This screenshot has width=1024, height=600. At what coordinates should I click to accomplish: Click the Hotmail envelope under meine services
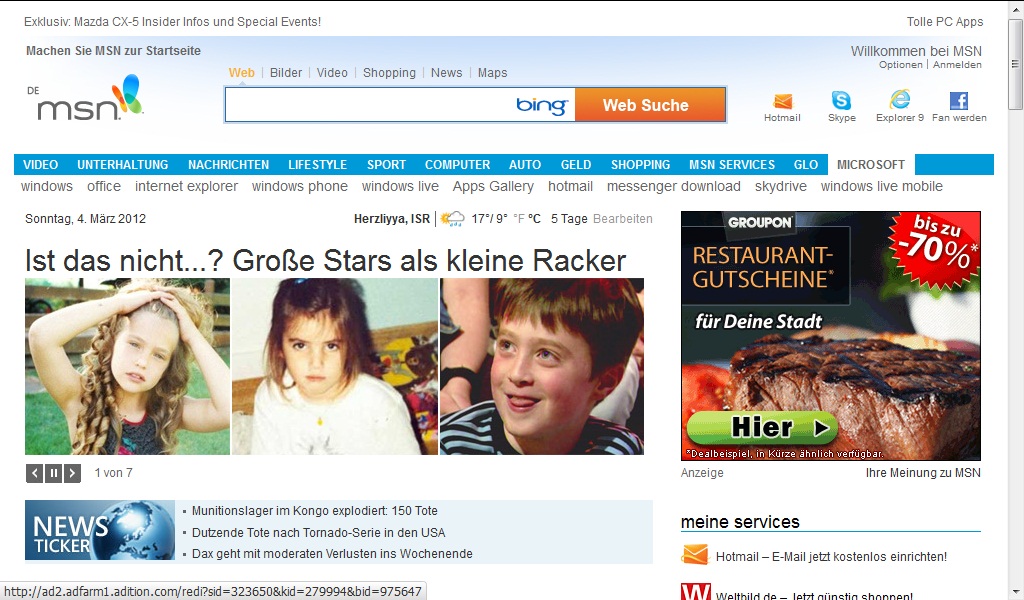695,555
